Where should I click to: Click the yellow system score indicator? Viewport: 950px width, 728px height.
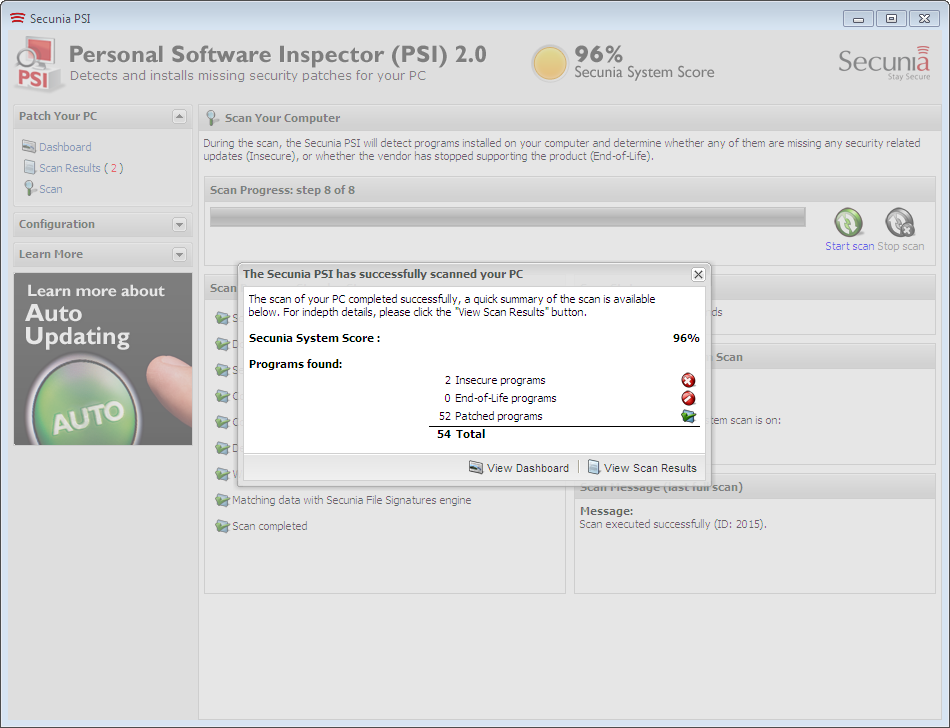pos(550,63)
